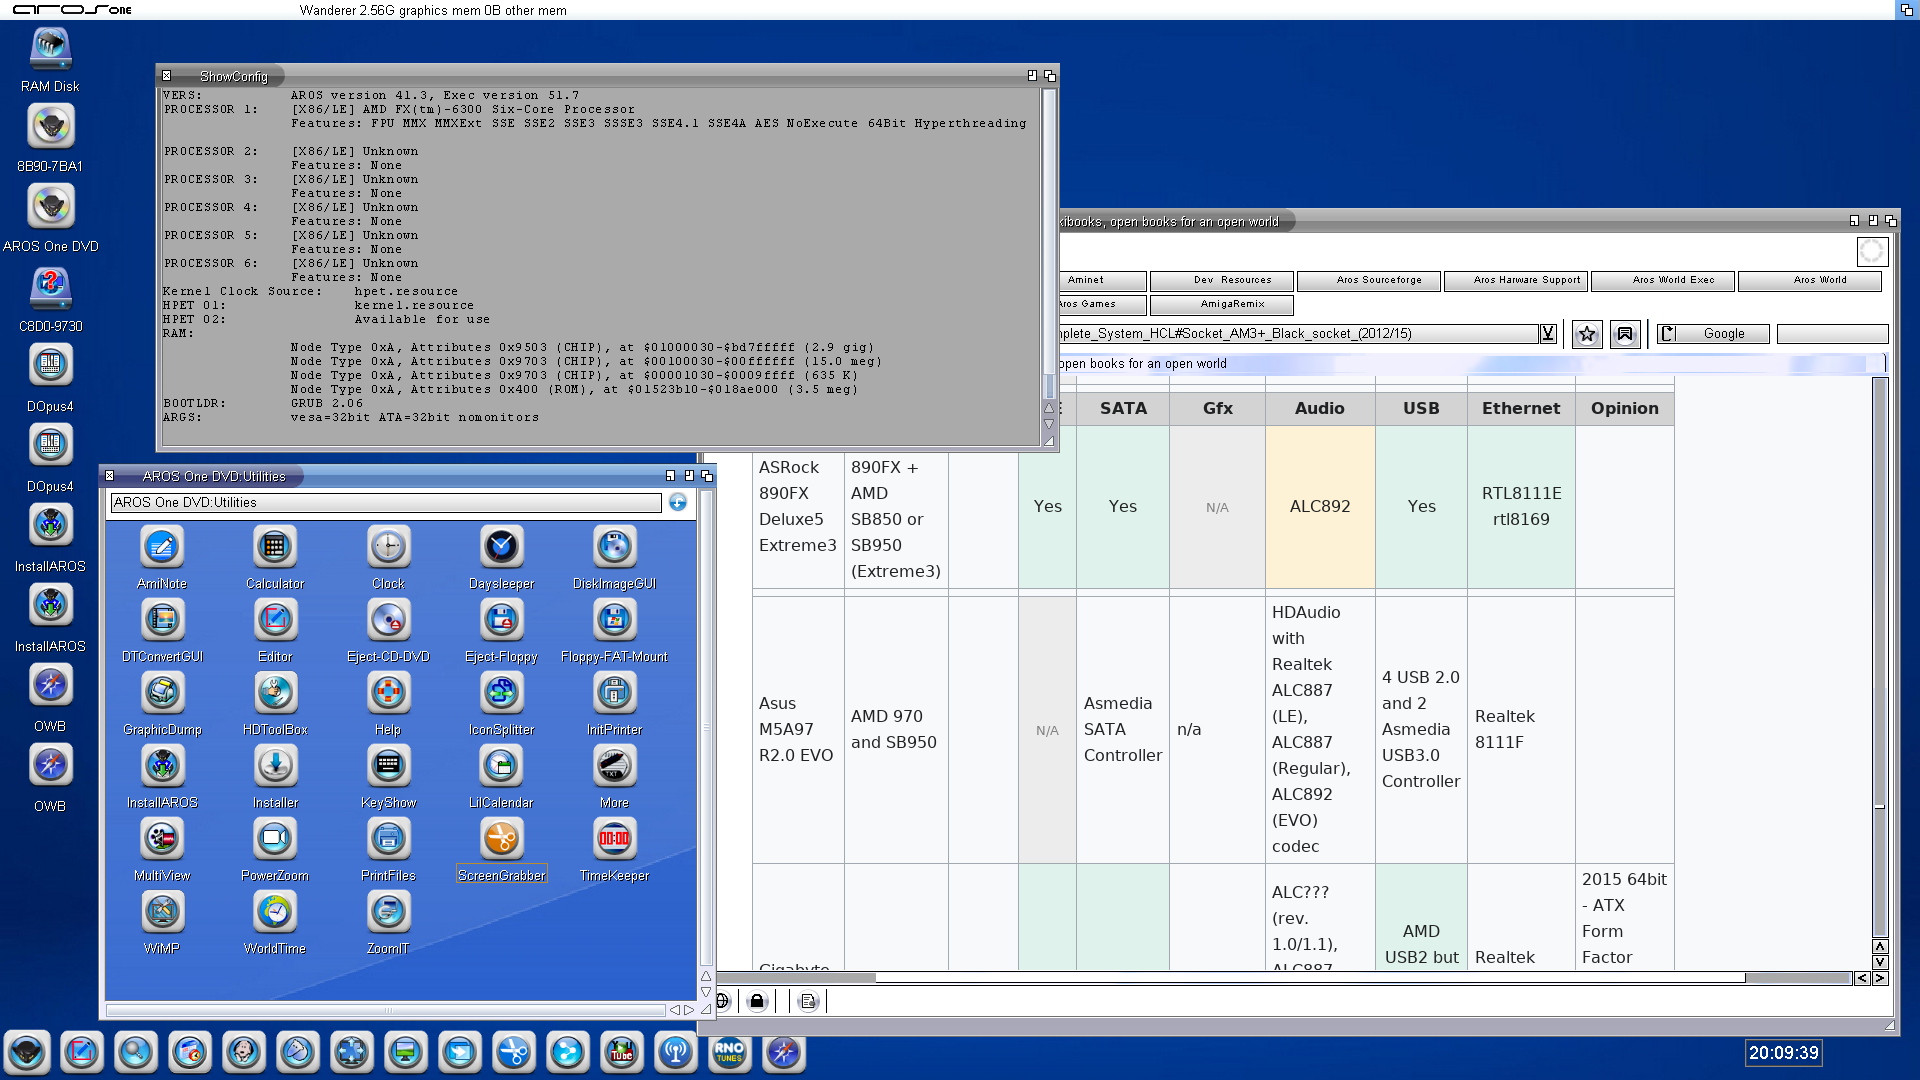Click the clock in the dock
The image size is (1920, 1080).
pos(1784,1053)
